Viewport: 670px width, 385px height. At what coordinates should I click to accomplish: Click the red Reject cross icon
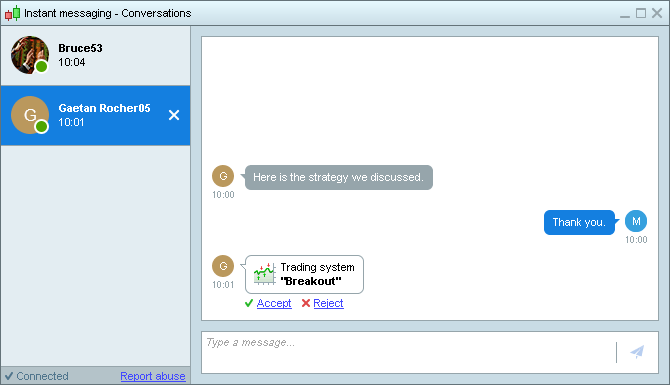pyautogui.click(x=306, y=303)
